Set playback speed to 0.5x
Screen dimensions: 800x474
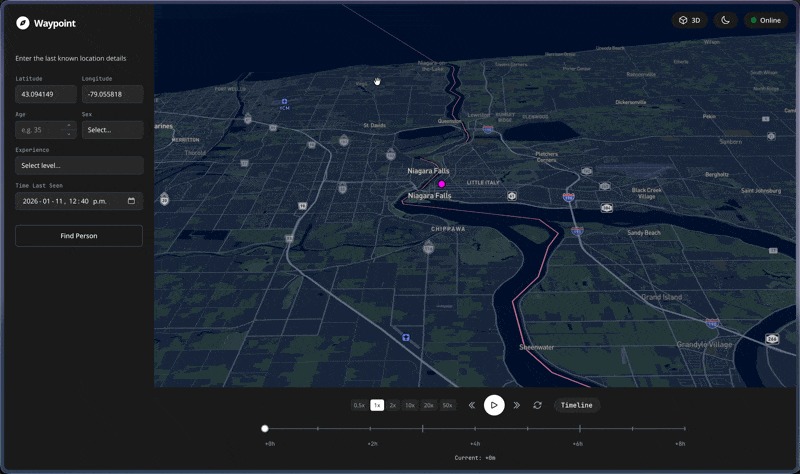tap(359, 405)
